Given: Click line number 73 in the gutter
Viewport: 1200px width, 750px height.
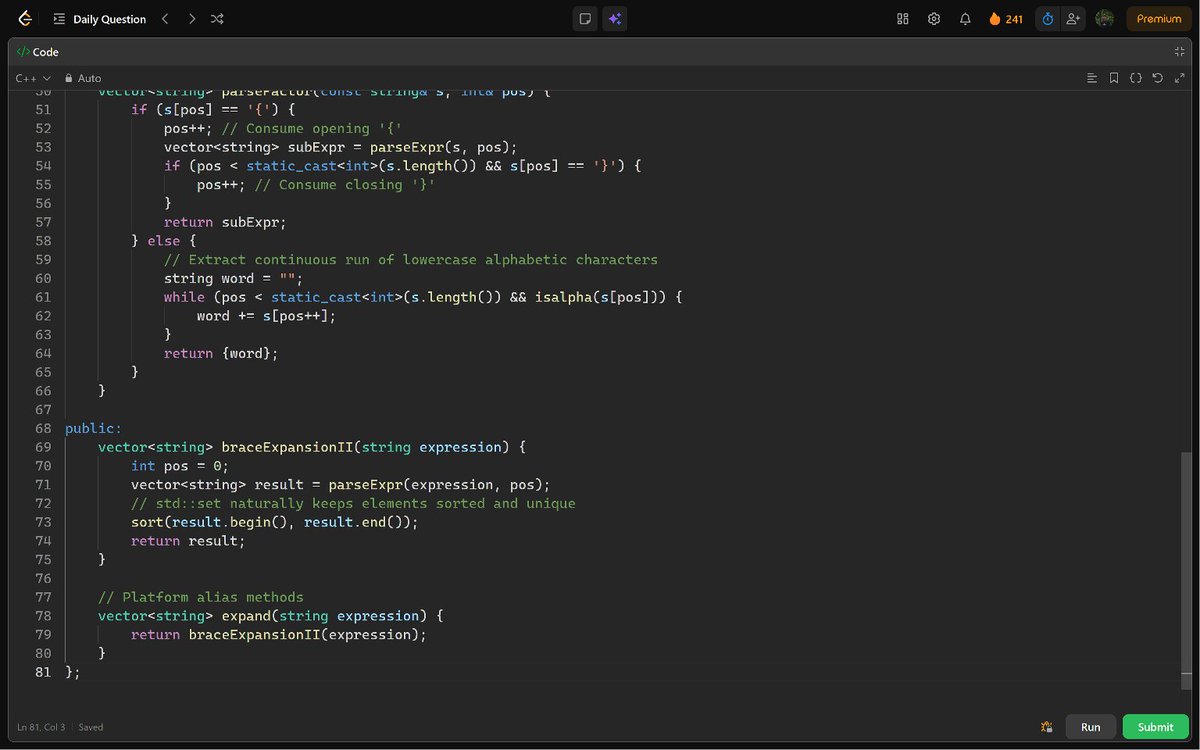Looking at the screenshot, I should (43, 522).
